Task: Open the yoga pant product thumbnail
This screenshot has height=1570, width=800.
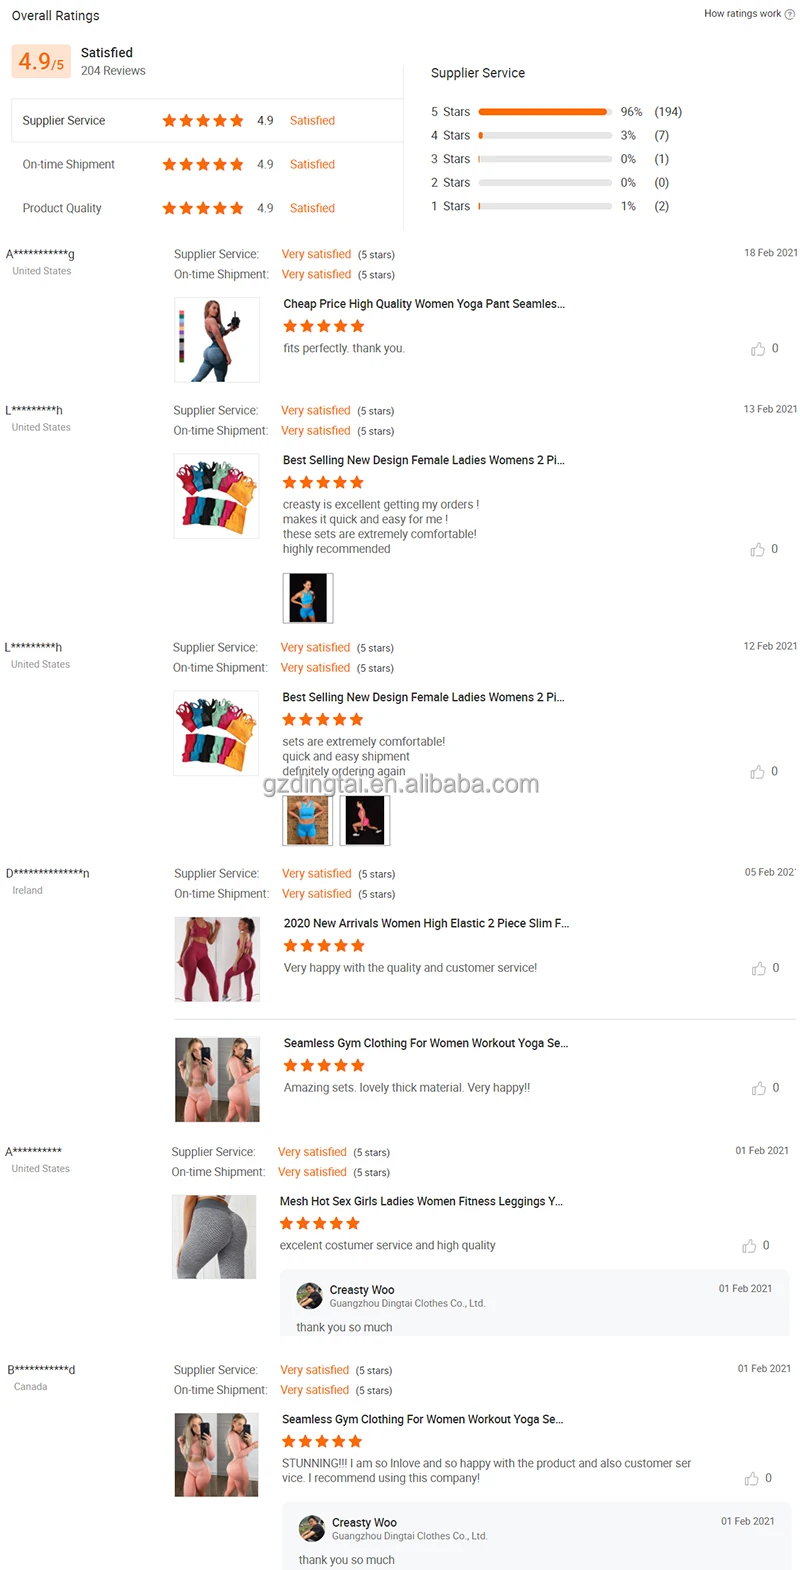Action: 217,340
